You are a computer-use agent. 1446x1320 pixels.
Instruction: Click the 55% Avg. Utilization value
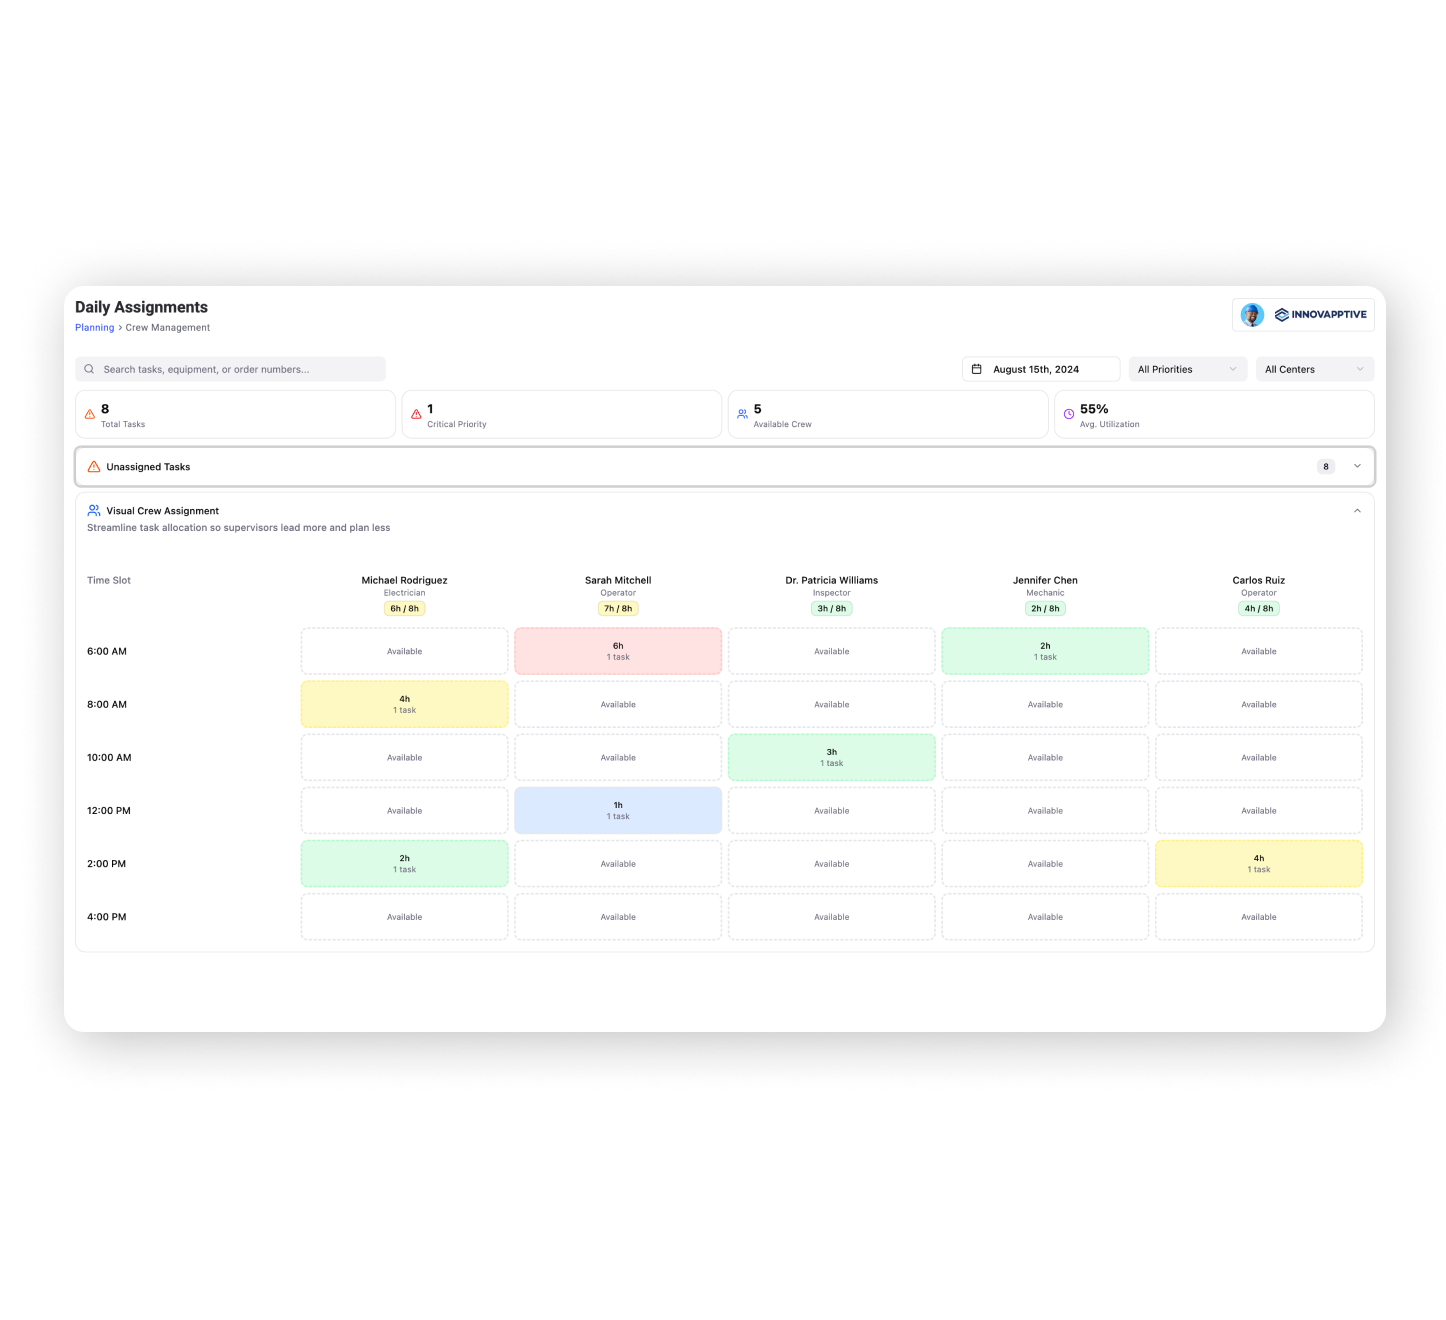[x=1094, y=409]
